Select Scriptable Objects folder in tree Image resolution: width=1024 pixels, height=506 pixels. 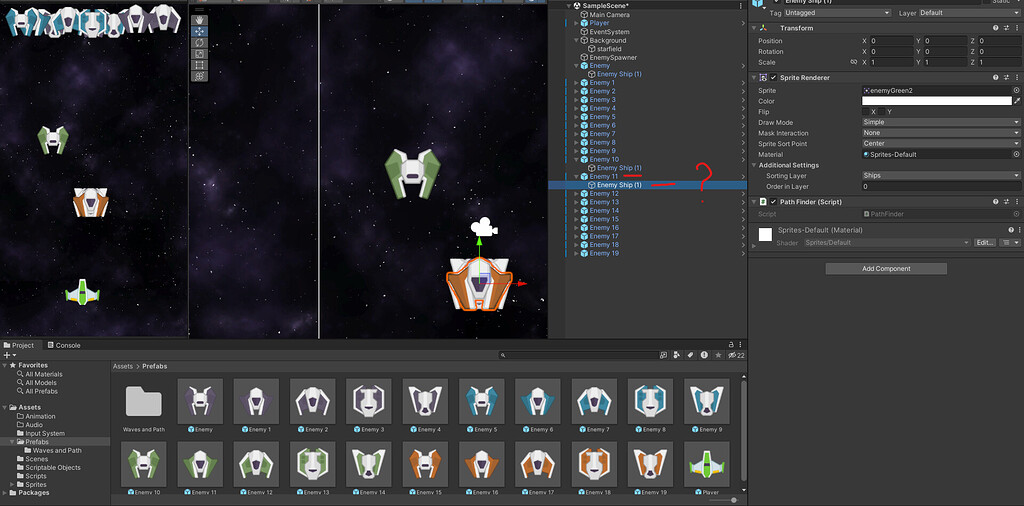(53, 467)
